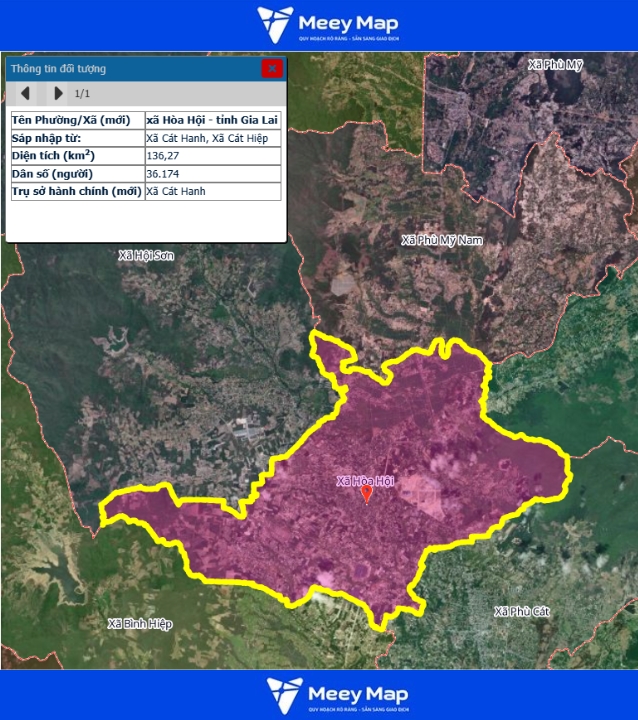Click the Thông tin đối tượng title bar
Image resolution: width=638 pixels, height=720 pixels.
coord(130,69)
